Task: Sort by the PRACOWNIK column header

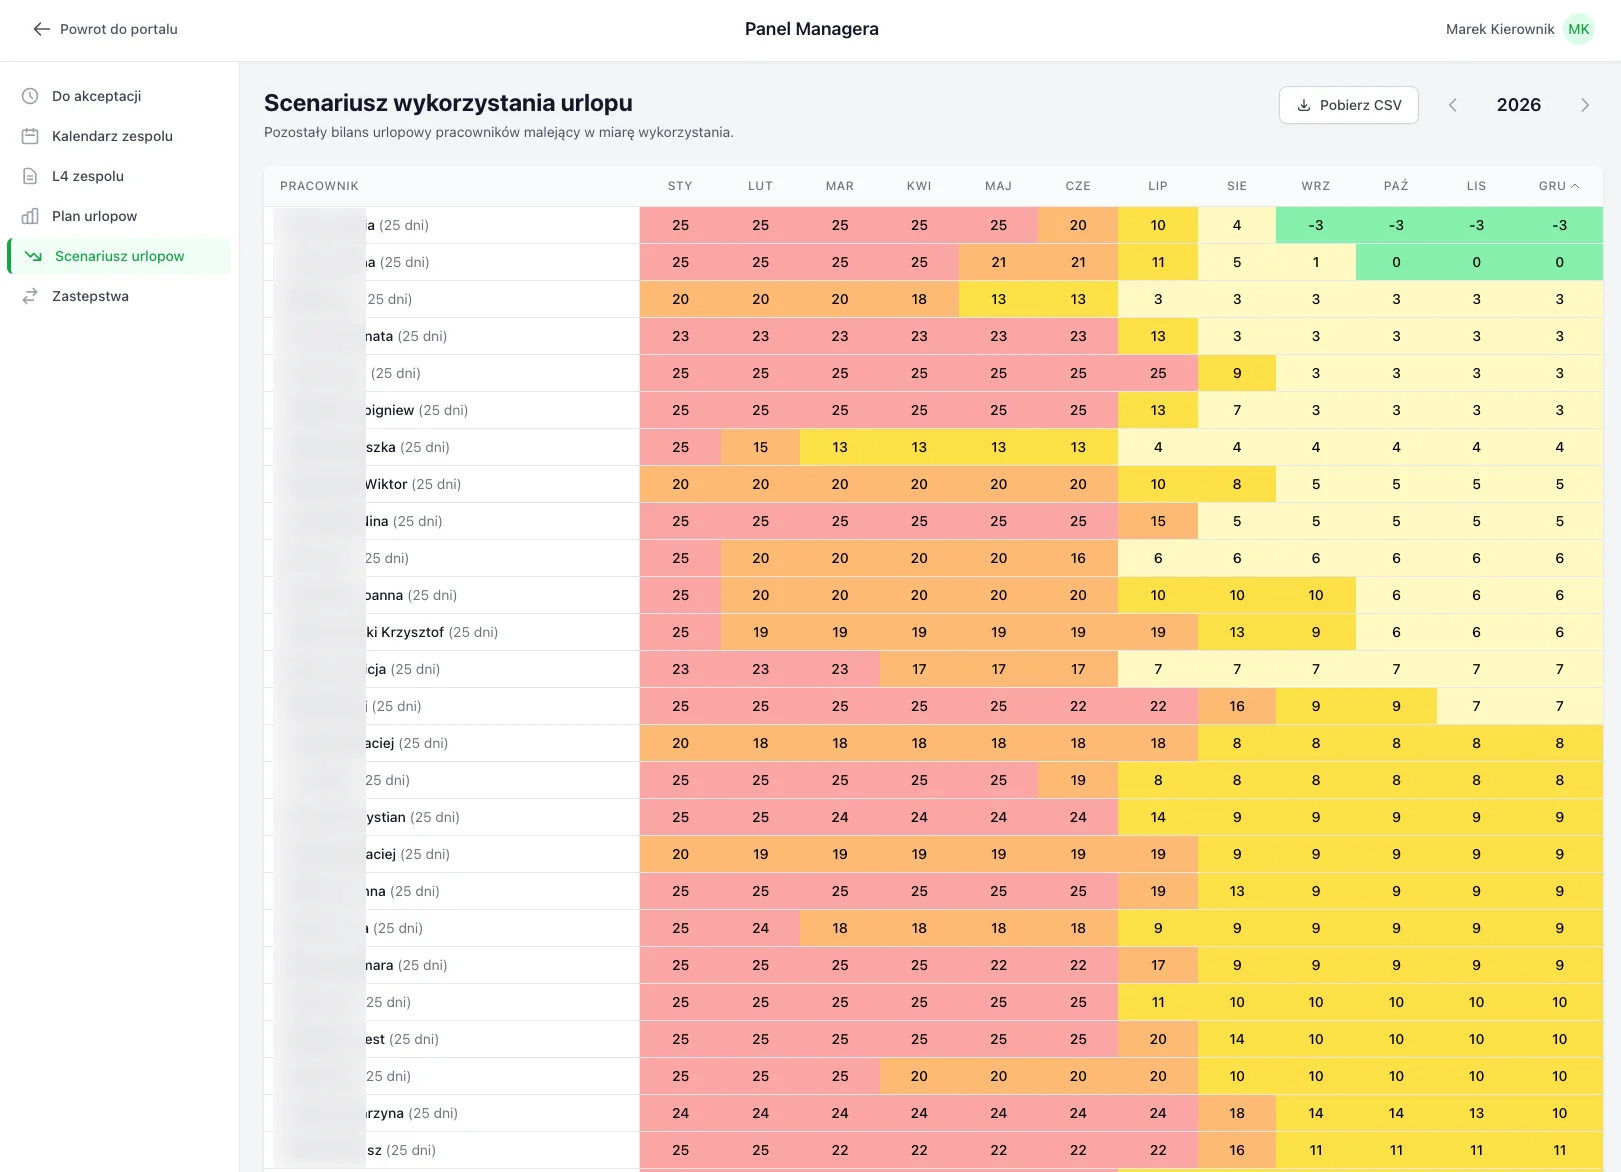Action: (x=319, y=186)
